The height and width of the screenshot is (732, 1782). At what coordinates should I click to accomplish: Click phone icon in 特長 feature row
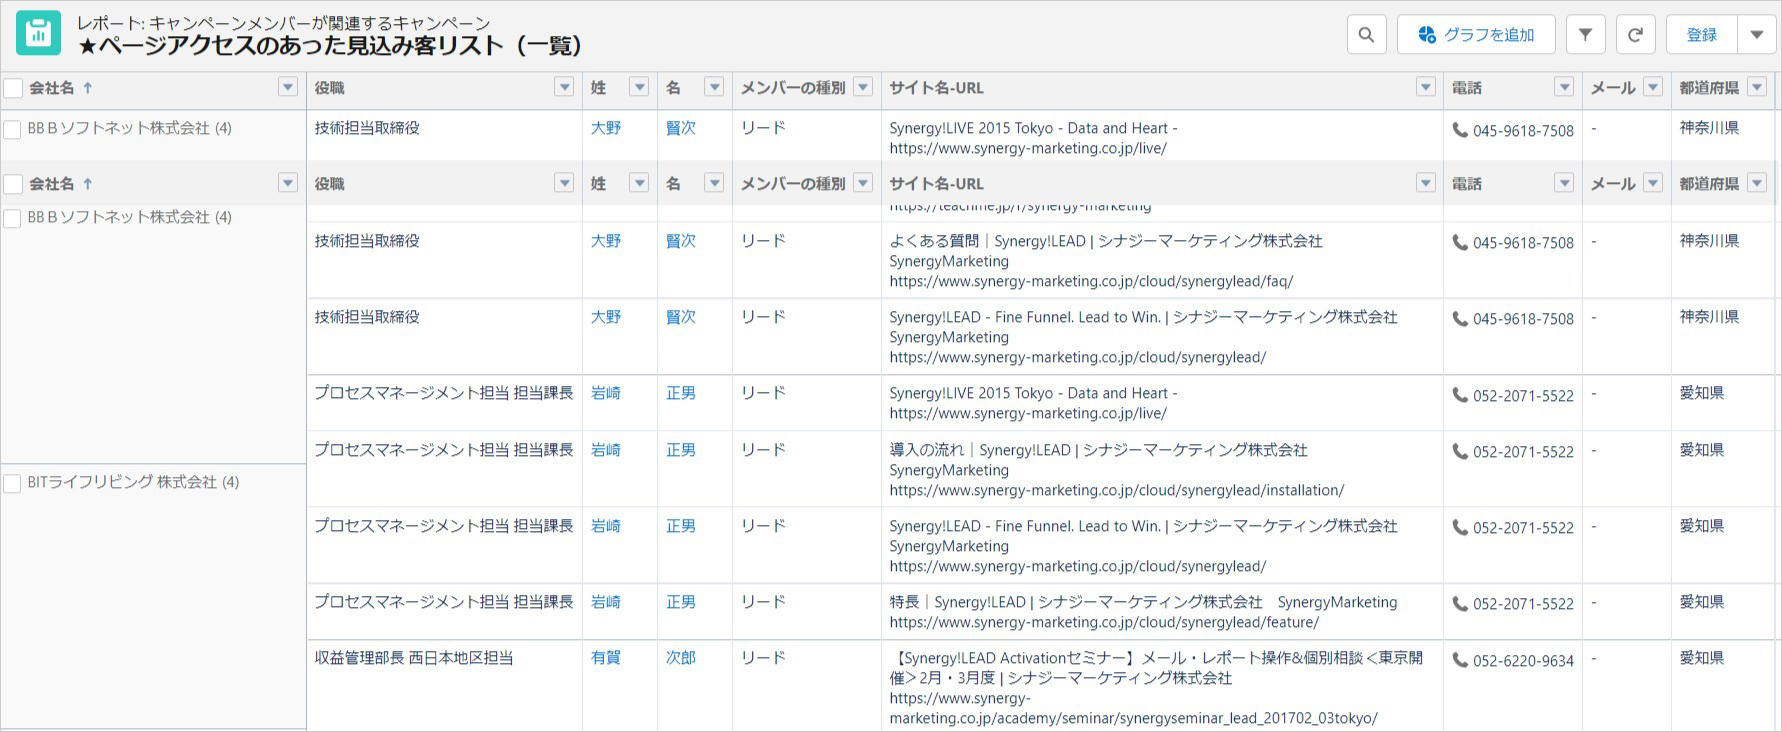tap(1460, 603)
